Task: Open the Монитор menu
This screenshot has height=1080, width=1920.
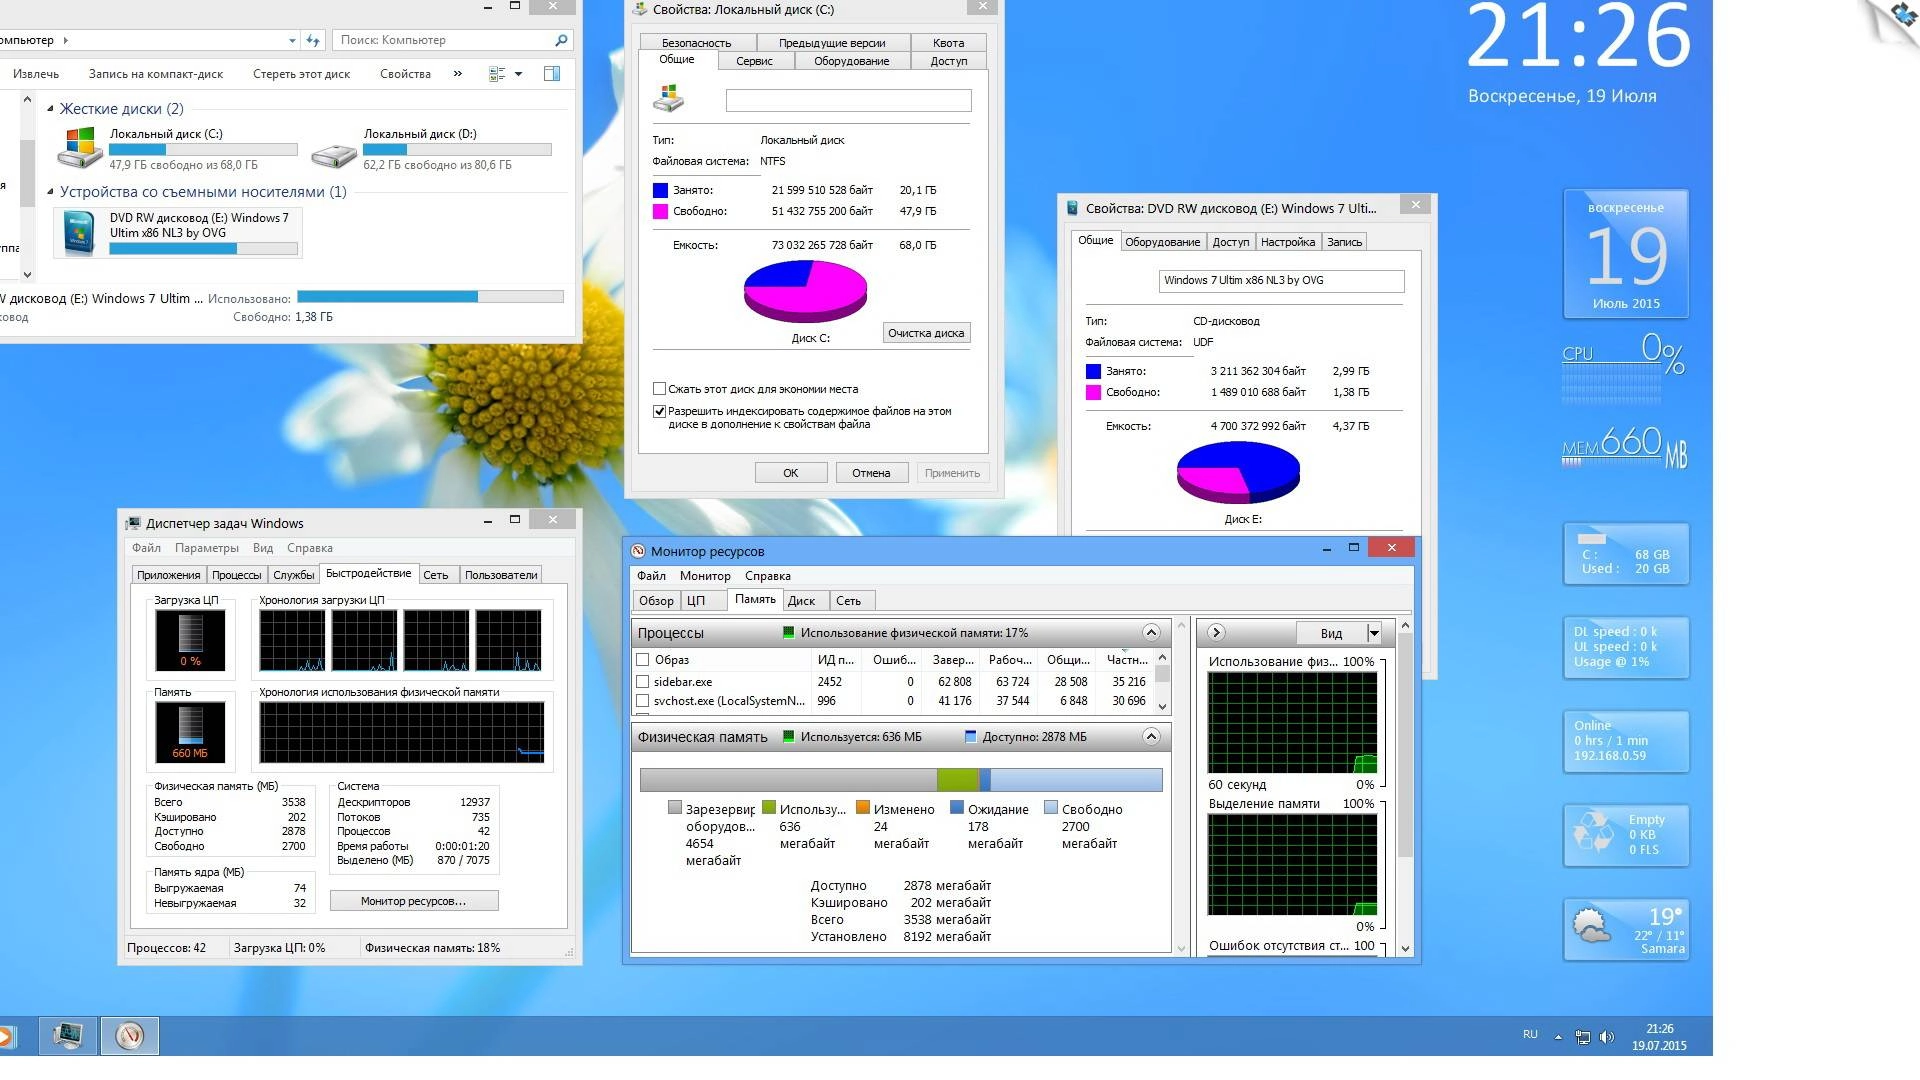Action: point(705,576)
